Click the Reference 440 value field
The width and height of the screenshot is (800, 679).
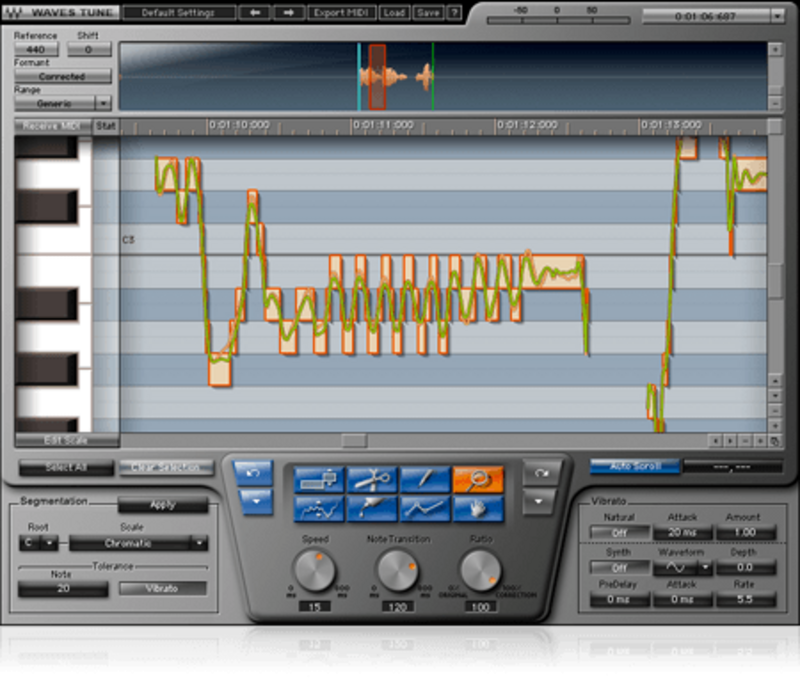click(35, 49)
